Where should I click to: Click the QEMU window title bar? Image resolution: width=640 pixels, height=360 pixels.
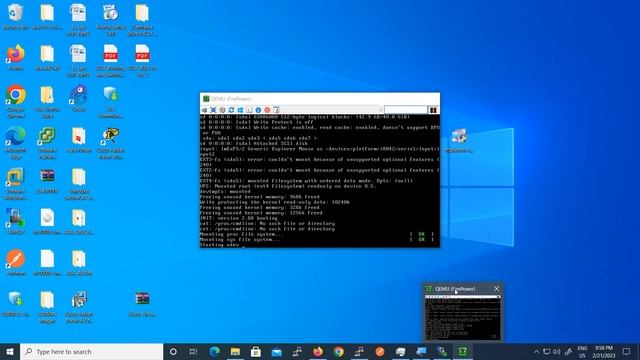pyautogui.click(x=320, y=99)
